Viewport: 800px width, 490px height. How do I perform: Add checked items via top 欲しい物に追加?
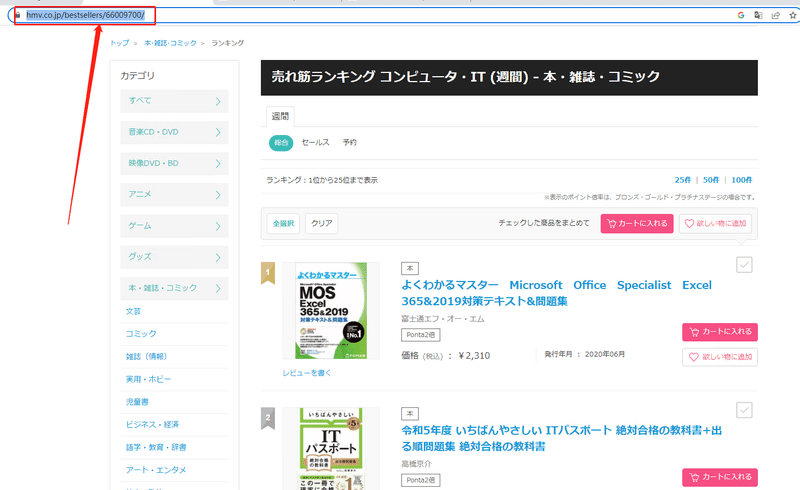pos(715,224)
